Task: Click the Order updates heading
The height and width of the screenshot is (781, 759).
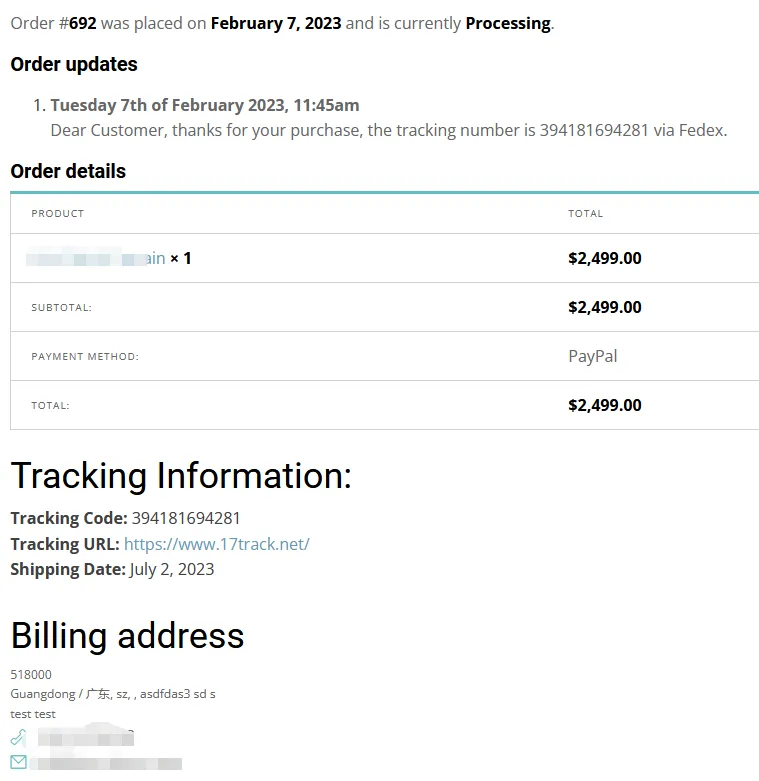Action: pos(74,64)
